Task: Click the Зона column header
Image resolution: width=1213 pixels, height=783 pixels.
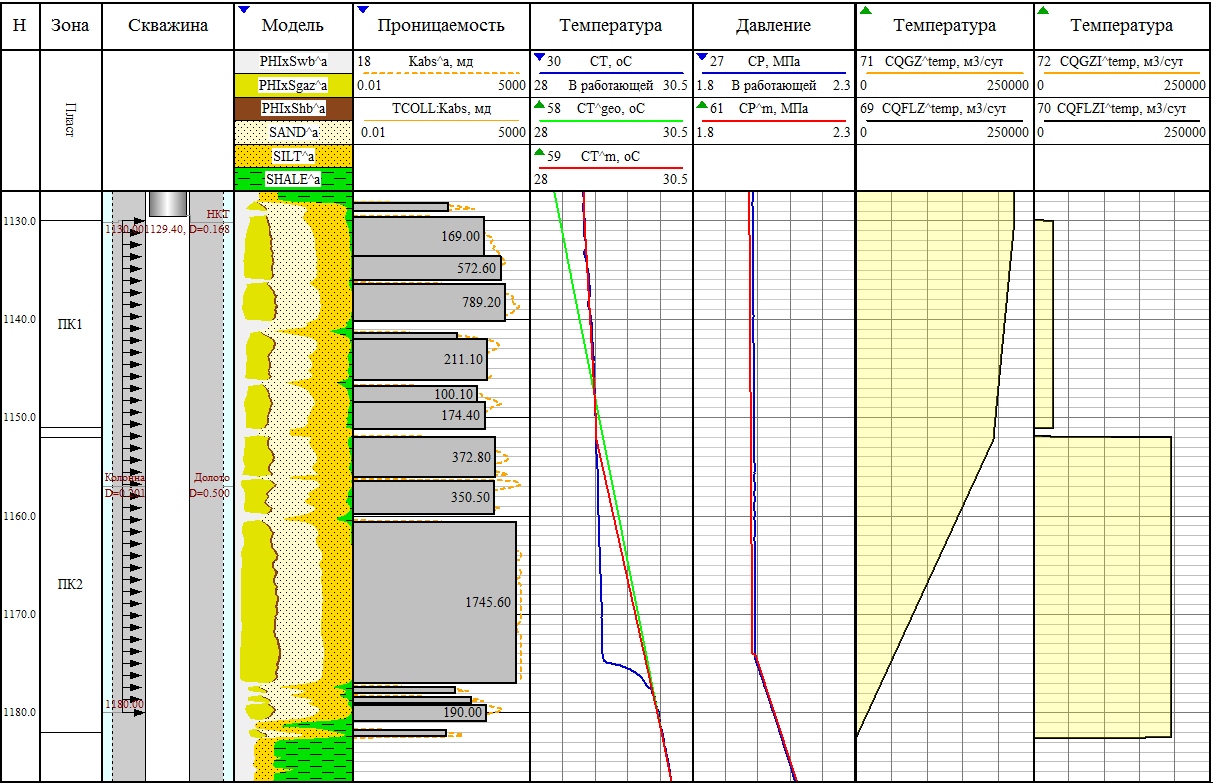Action: 70,25
